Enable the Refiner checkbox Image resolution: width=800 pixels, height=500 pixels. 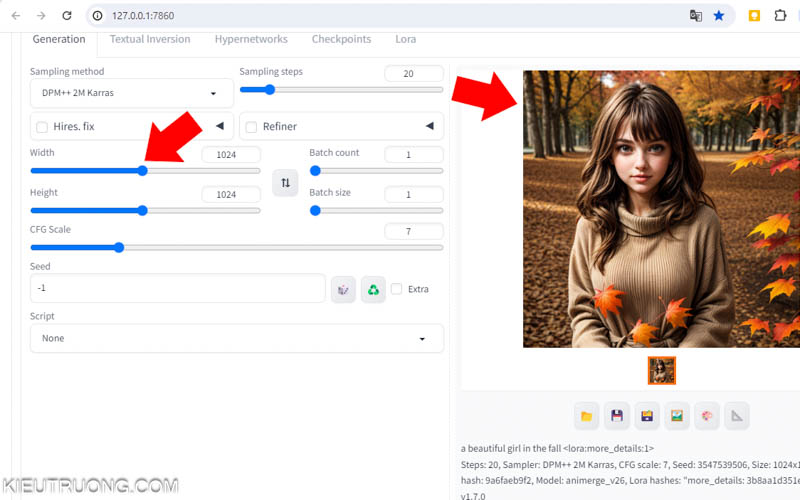tap(251, 127)
